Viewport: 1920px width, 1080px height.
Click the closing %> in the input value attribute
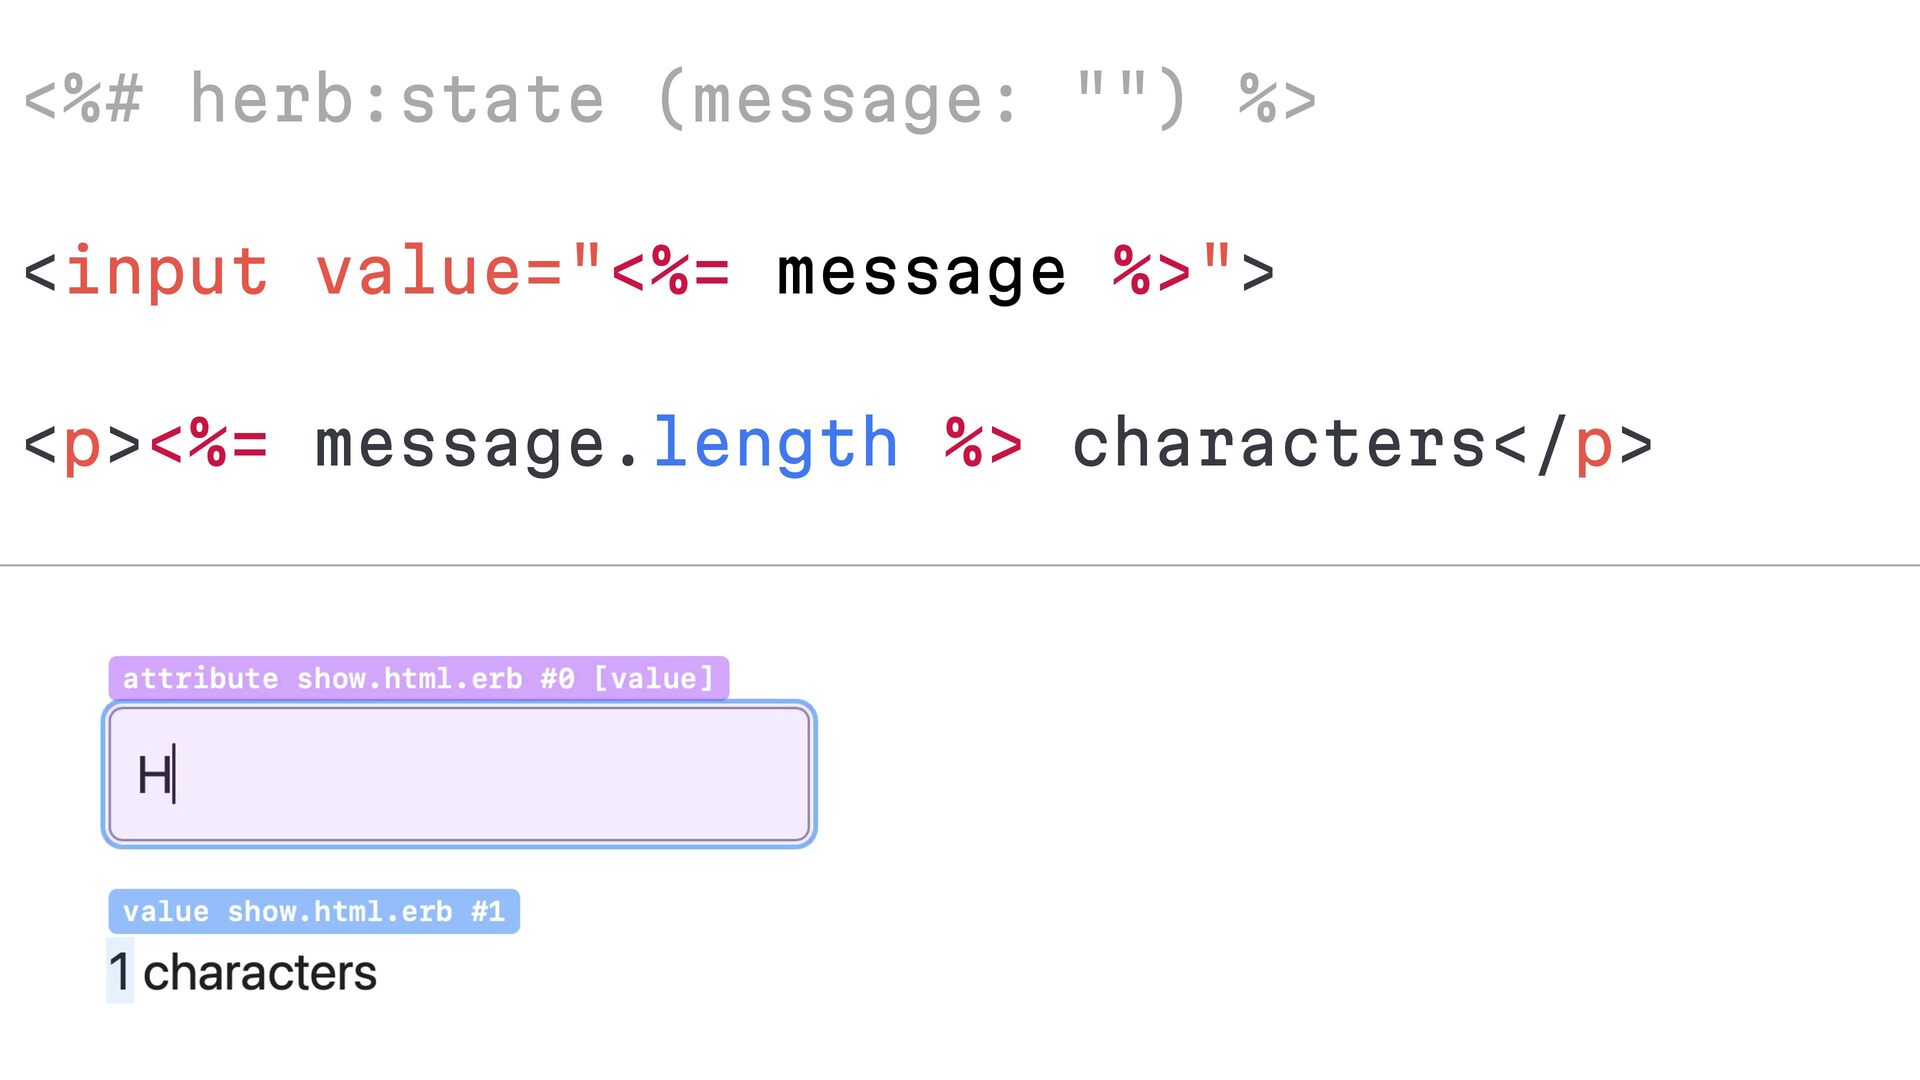[x=1152, y=271]
